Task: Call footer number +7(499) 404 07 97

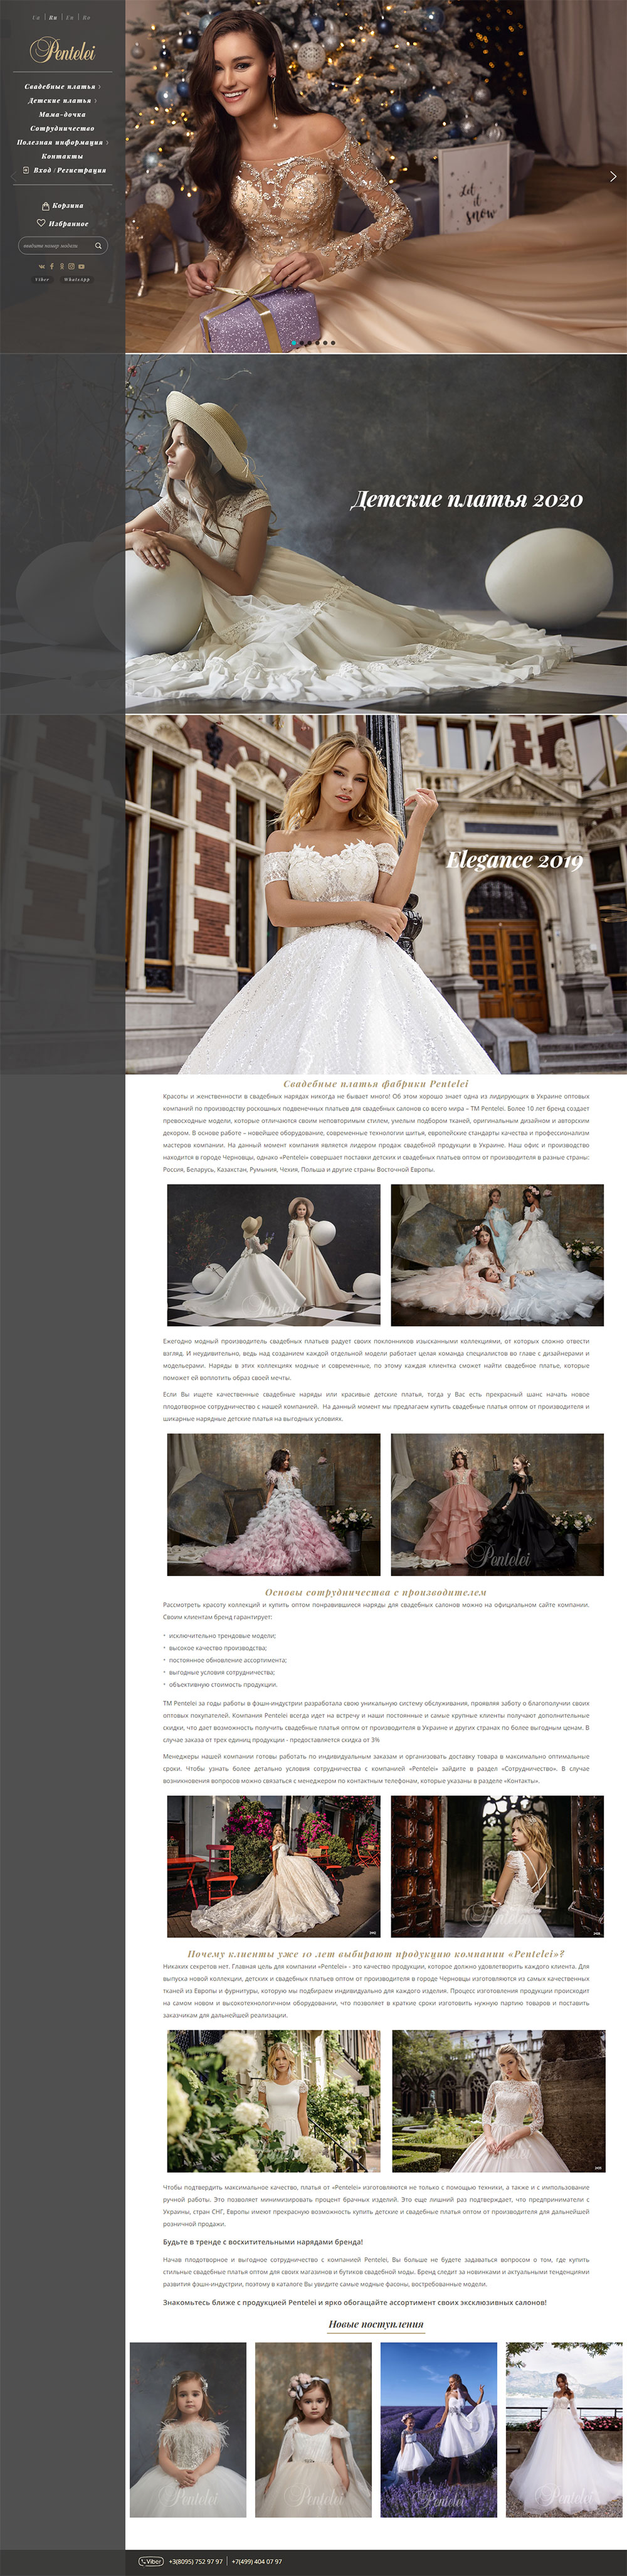Action: (x=257, y=2562)
